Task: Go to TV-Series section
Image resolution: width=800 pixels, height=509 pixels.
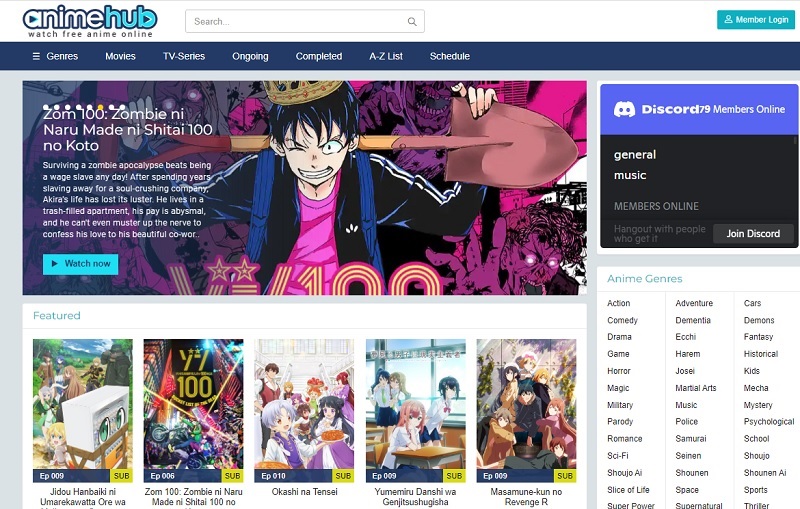Action: coord(184,56)
